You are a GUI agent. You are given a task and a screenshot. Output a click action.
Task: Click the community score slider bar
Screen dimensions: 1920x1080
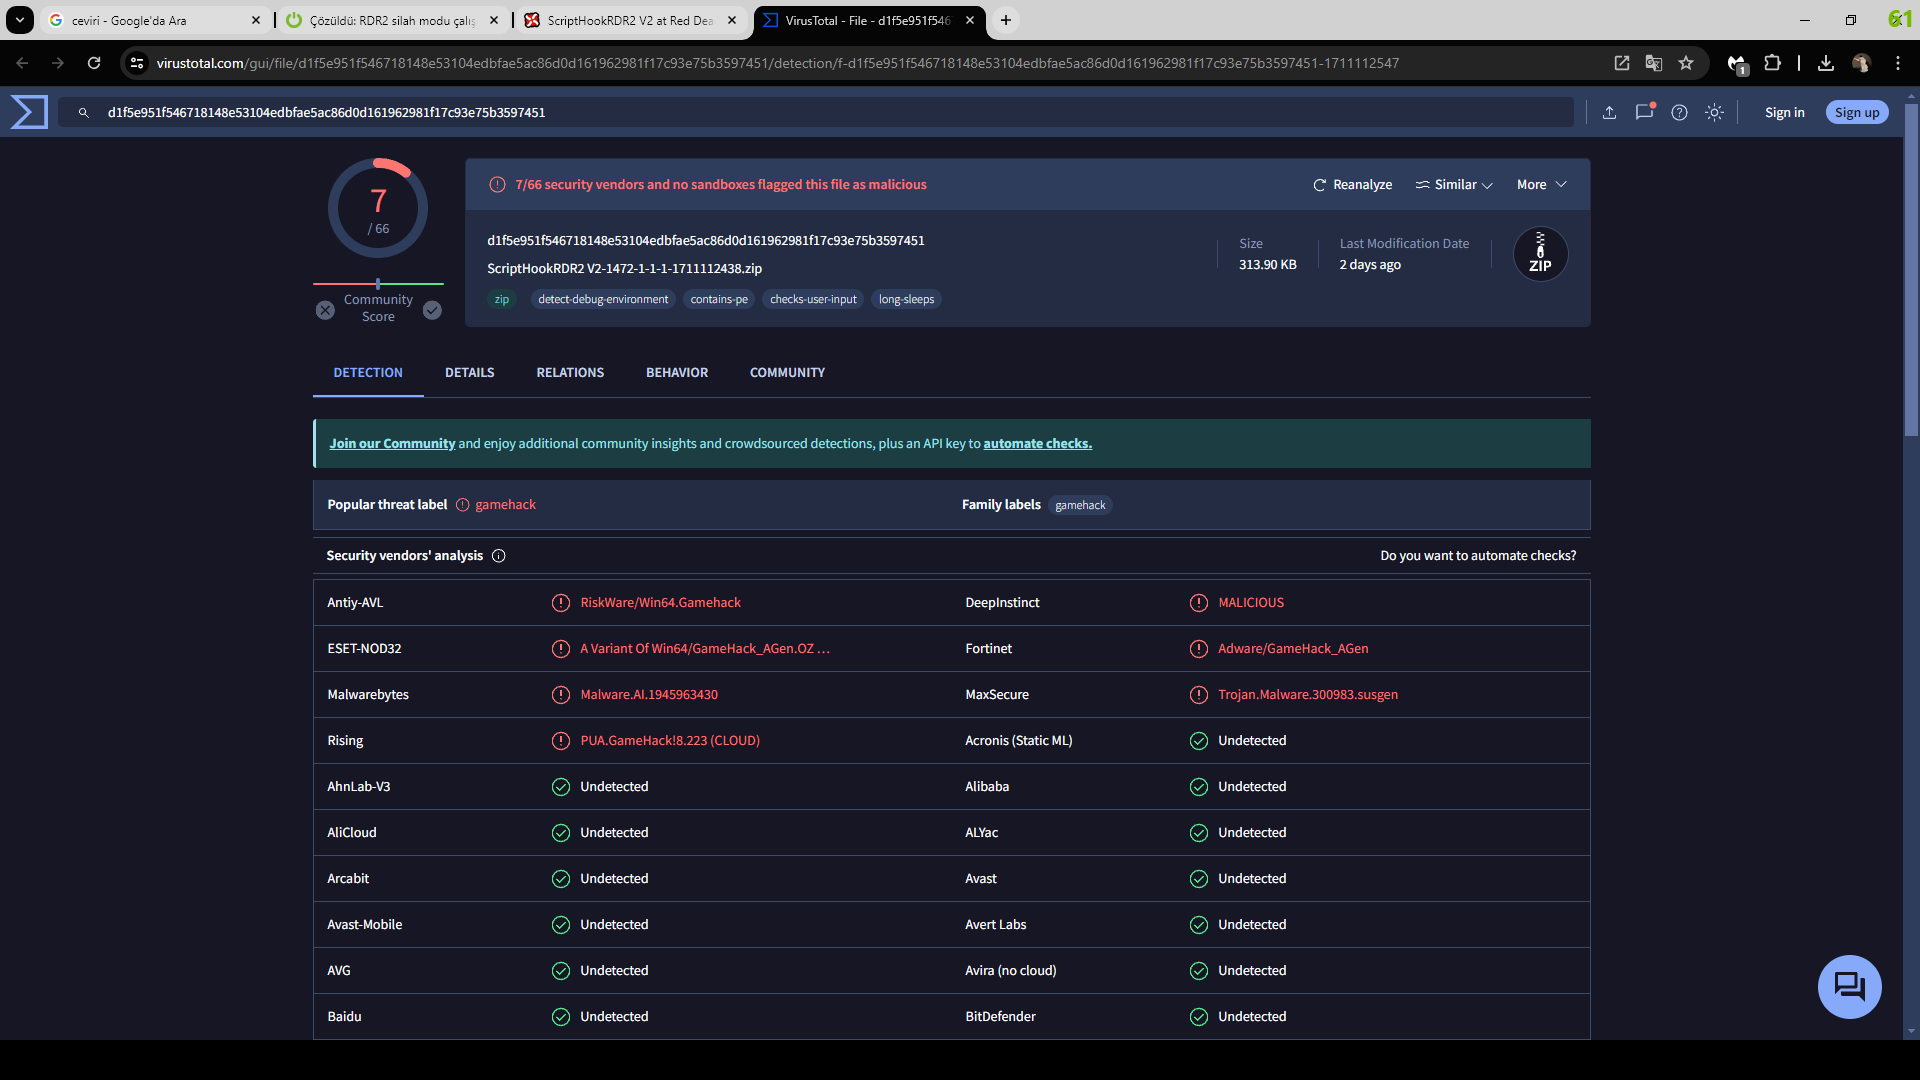point(378,284)
